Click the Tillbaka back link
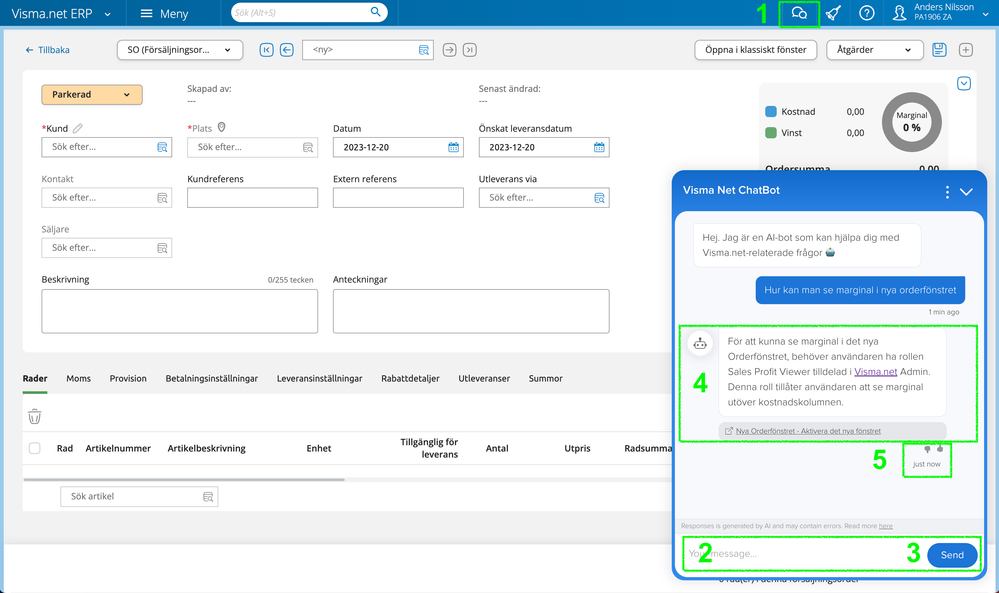 47,50
